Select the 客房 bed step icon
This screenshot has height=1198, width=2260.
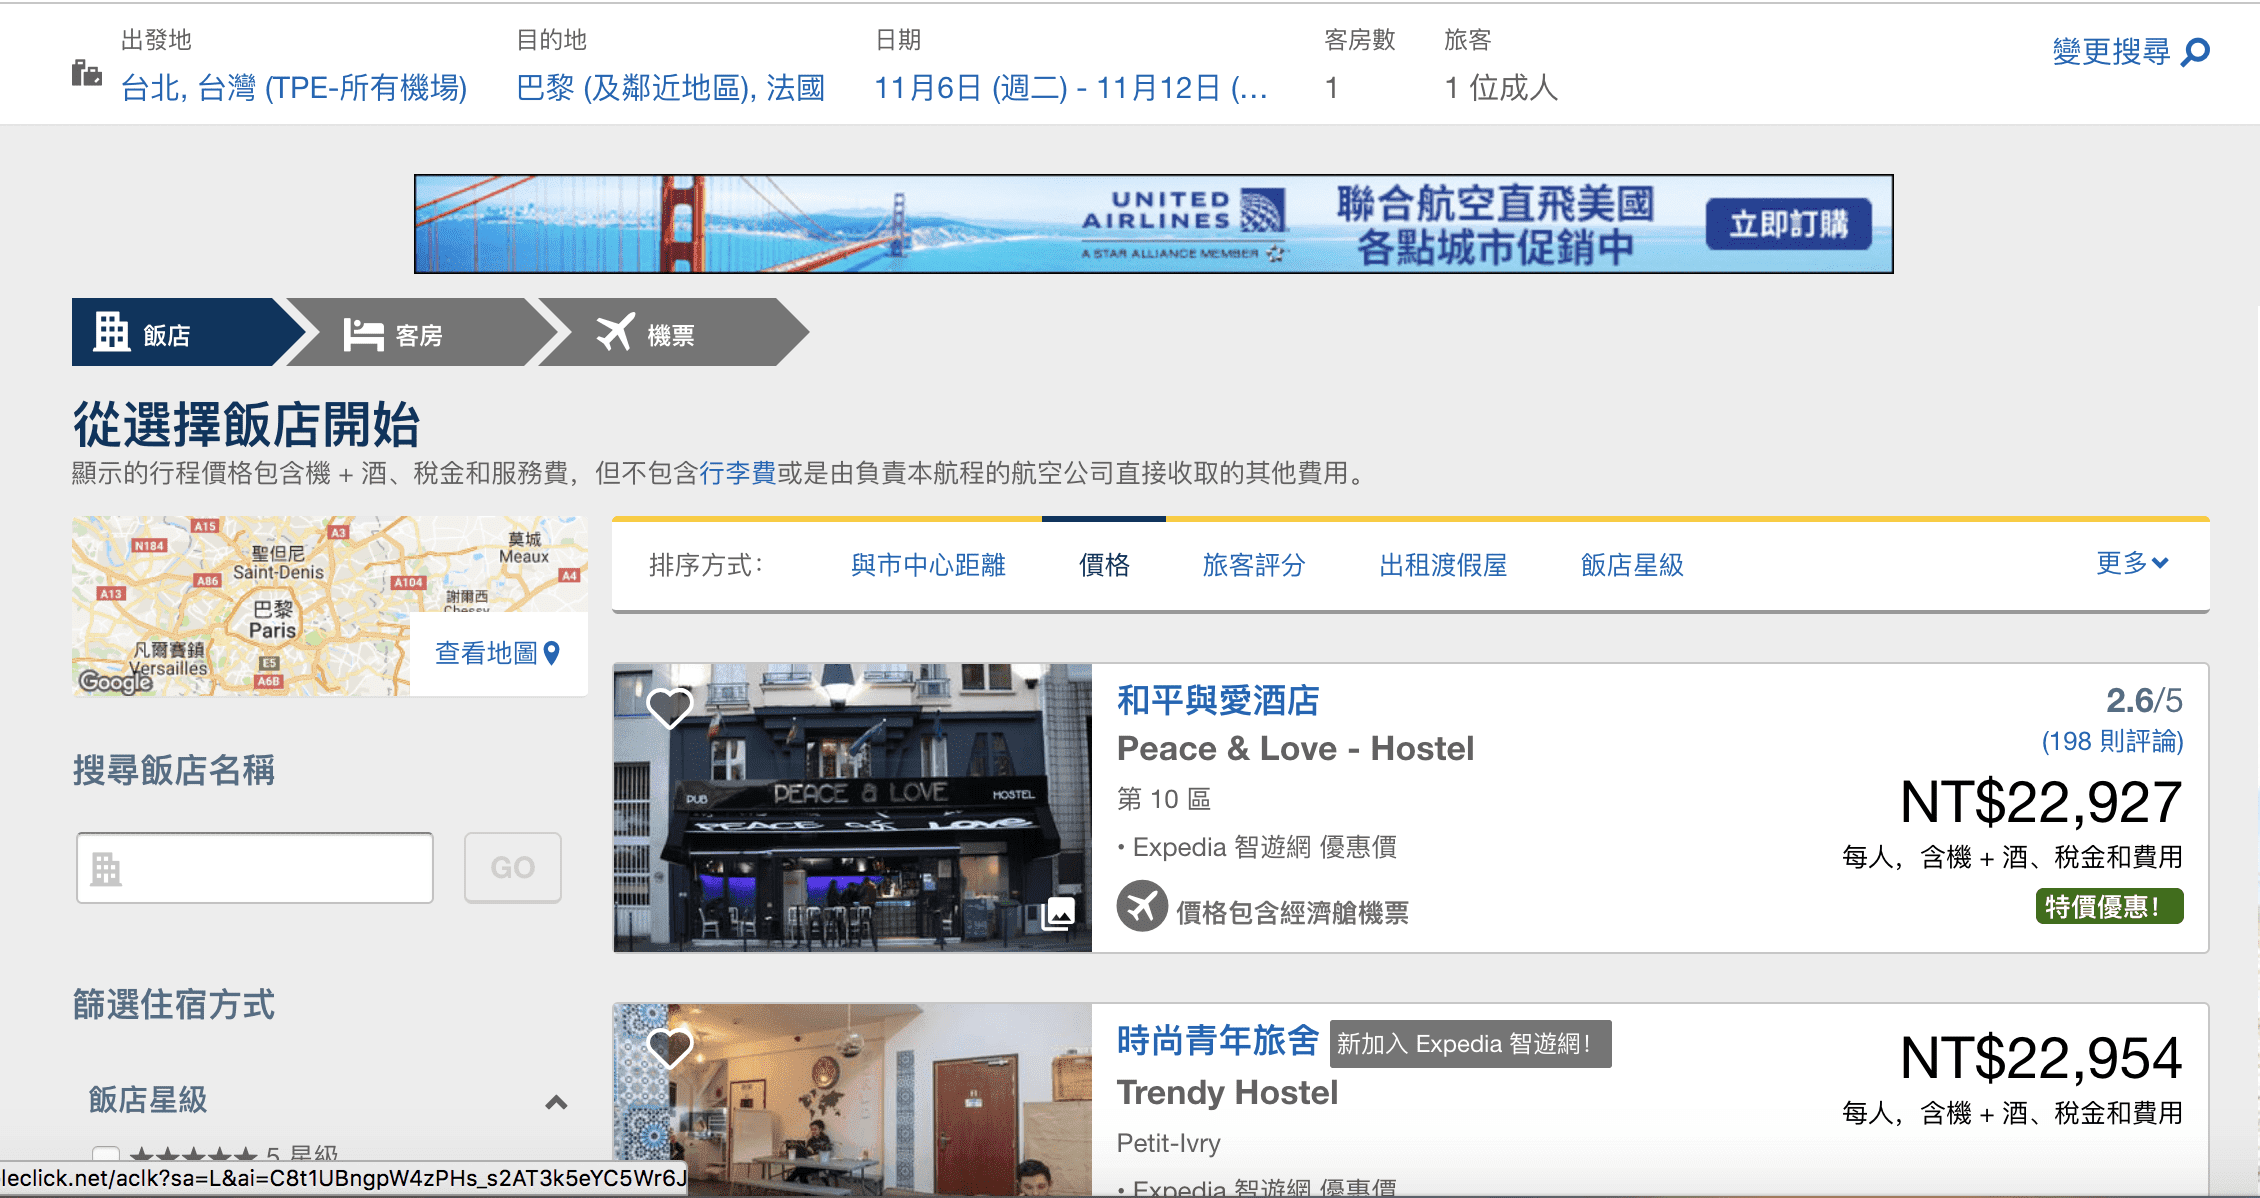pyautogui.click(x=363, y=334)
